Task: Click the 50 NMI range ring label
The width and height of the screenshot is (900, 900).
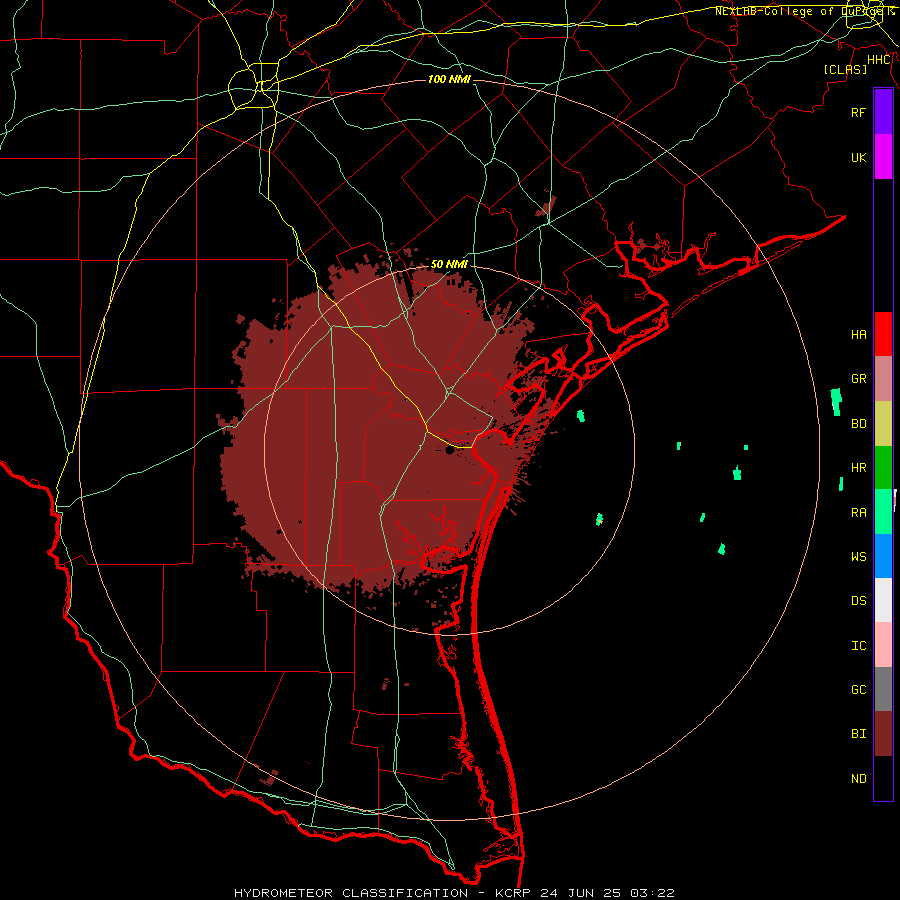Action: (x=449, y=264)
